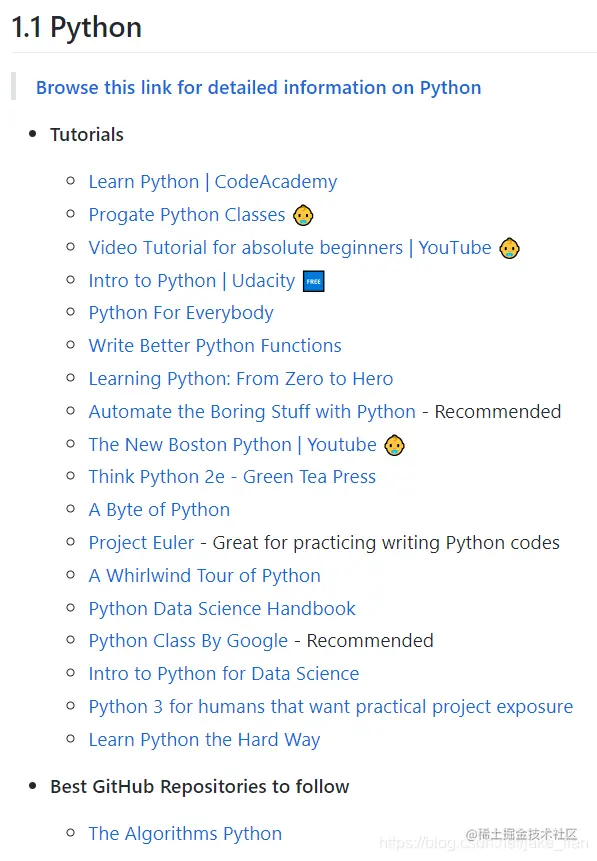Image resolution: width=597 pixels, height=861 pixels.
Task: Open Learn Python the Hard Way link
Action: coord(204,740)
